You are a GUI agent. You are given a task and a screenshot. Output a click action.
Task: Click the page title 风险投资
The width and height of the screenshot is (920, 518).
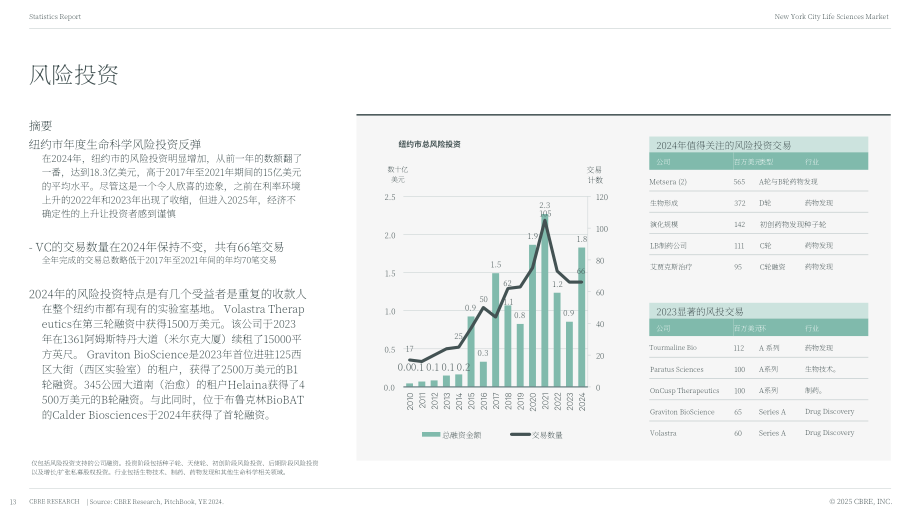tap(74, 75)
